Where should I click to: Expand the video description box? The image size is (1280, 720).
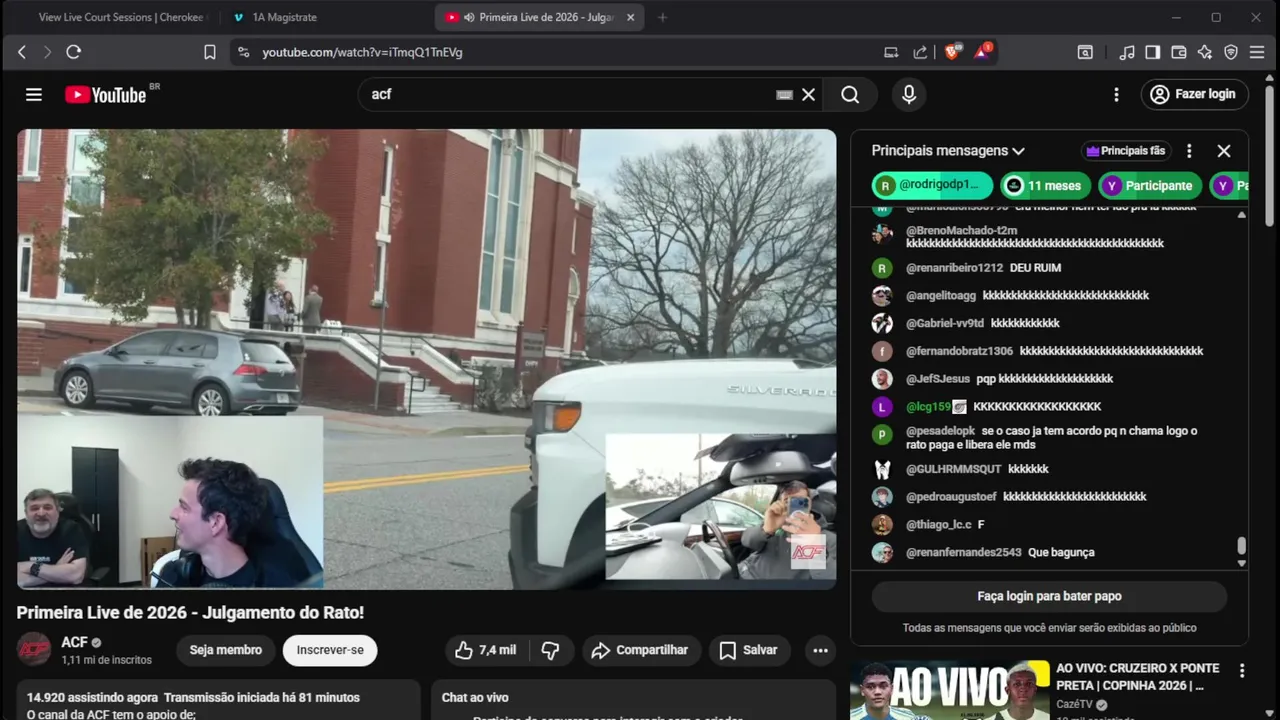click(218, 700)
